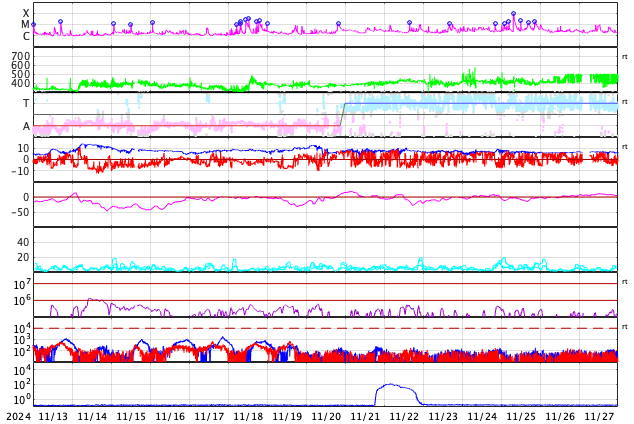Select the 11/17 date label
This screenshot has height=424, width=634.
coord(209,416)
